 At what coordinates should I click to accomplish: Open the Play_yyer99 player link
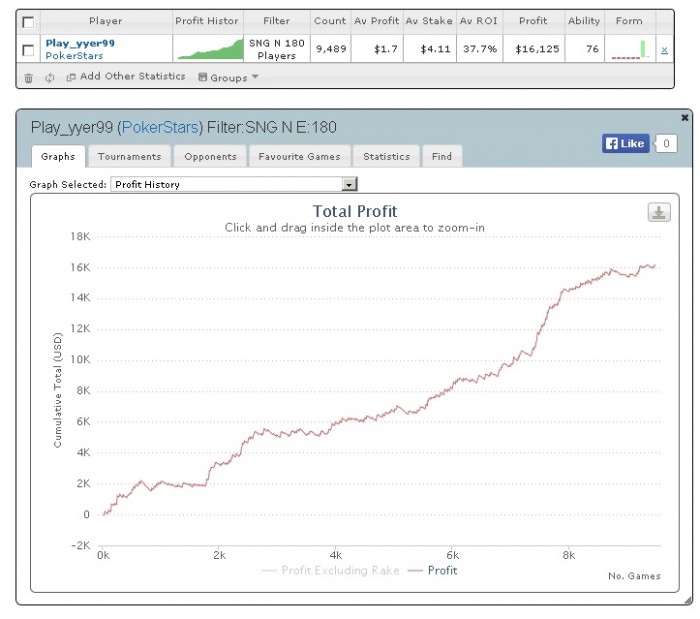click(80, 43)
